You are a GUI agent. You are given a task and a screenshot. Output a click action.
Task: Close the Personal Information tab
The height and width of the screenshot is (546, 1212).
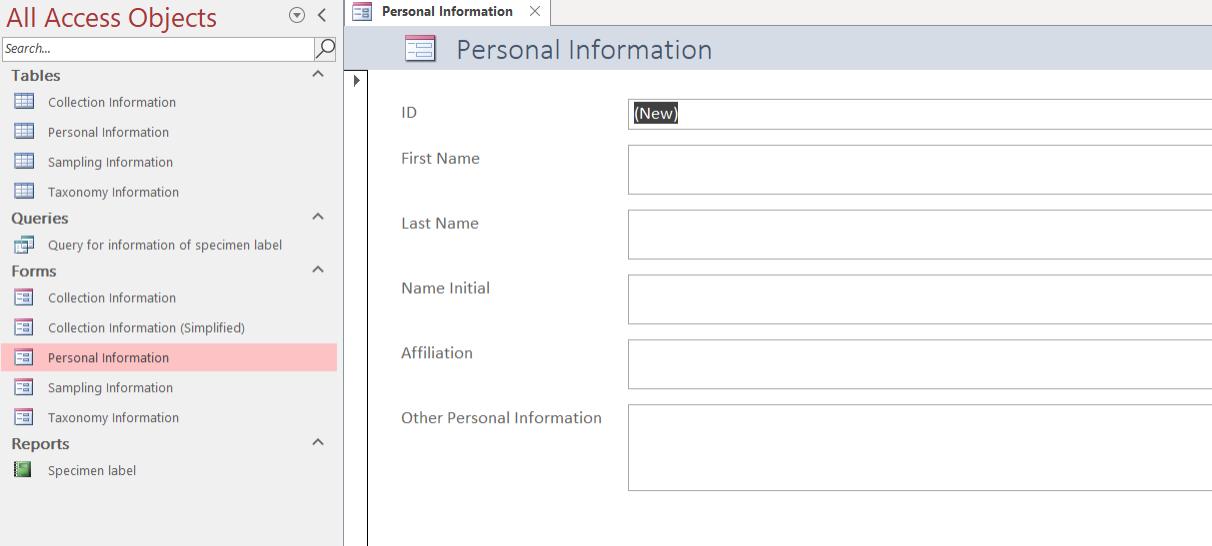click(x=535, y=12)
